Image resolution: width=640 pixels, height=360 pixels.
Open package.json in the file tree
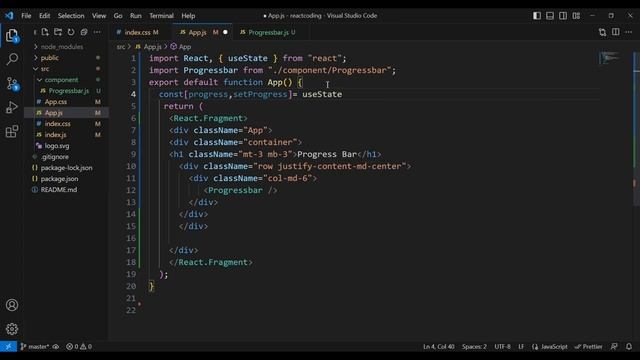(x=59, y=179)
